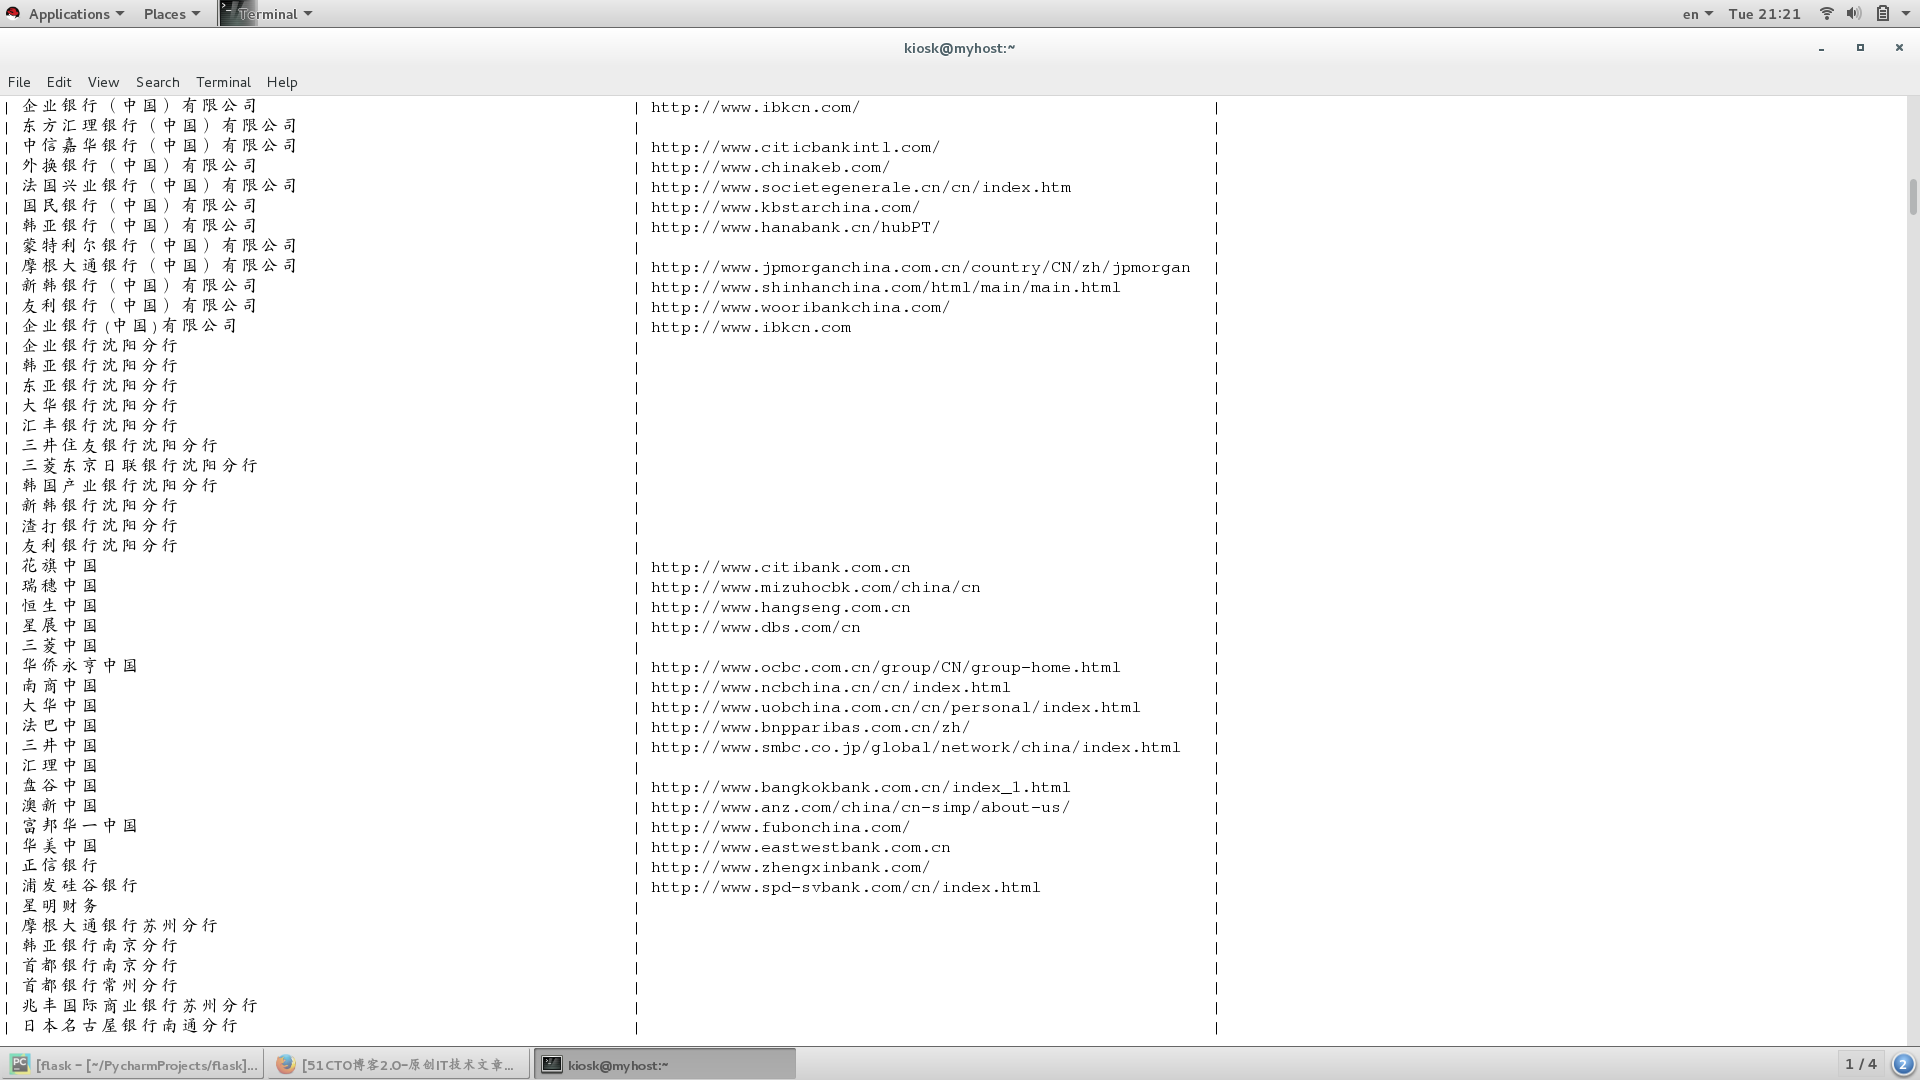Click the 花旗中国 row text
This screenshot has width=1920, height=1080.
click(60, 566)
